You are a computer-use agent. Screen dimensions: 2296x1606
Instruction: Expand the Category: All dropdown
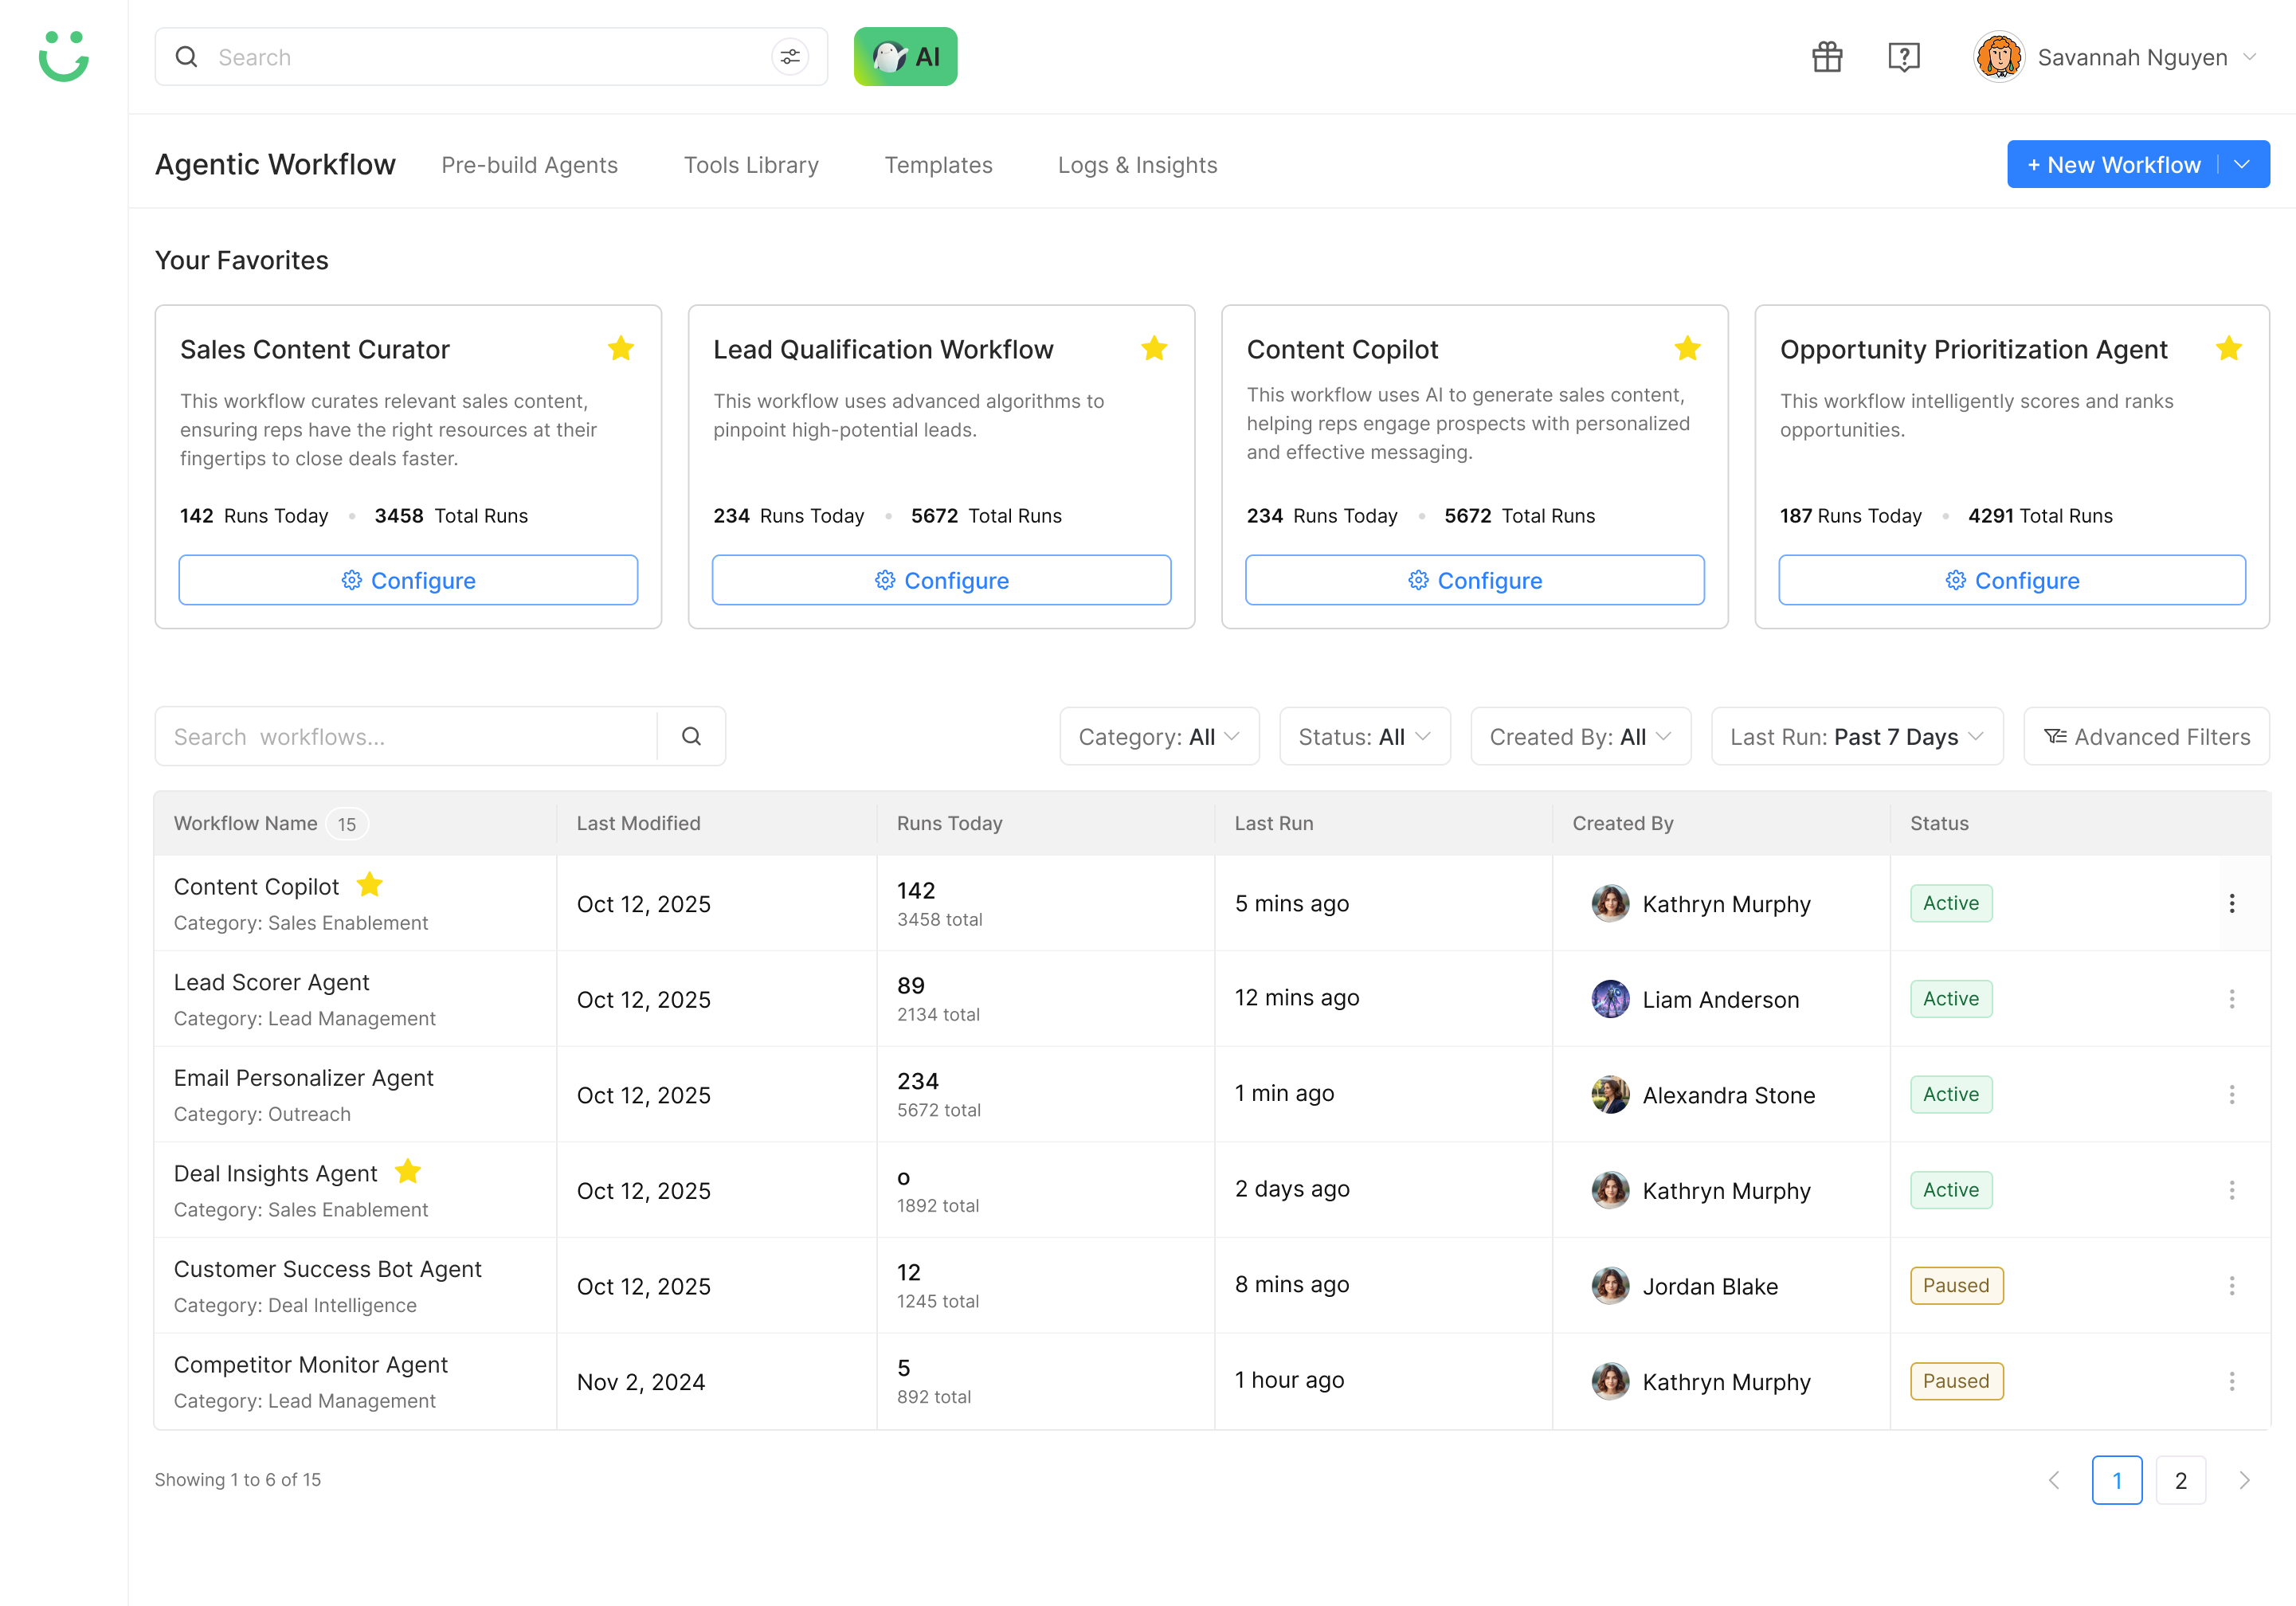coord(1159,736)
